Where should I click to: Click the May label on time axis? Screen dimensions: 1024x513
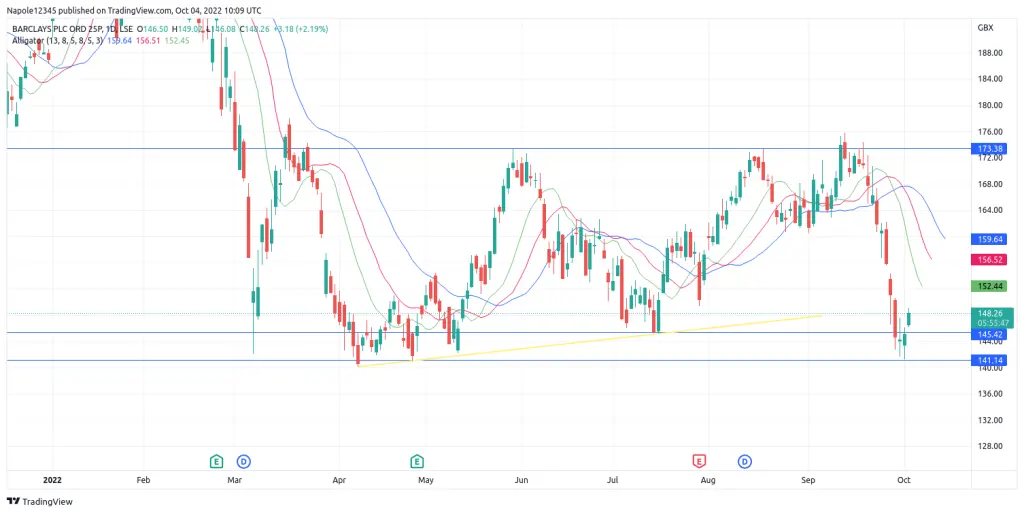coord(425,480)
